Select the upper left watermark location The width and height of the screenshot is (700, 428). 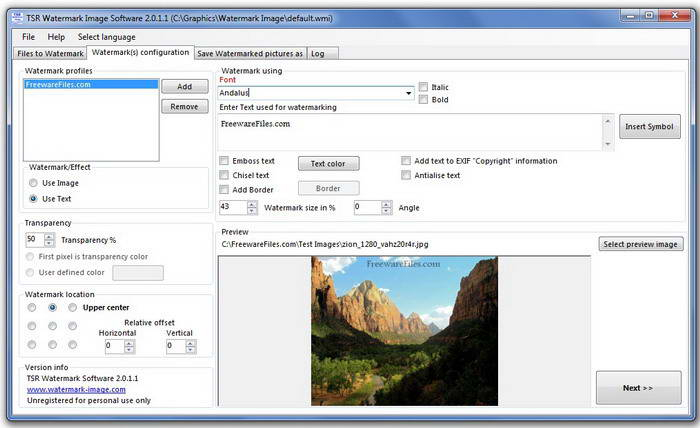(x=32, y=307)
